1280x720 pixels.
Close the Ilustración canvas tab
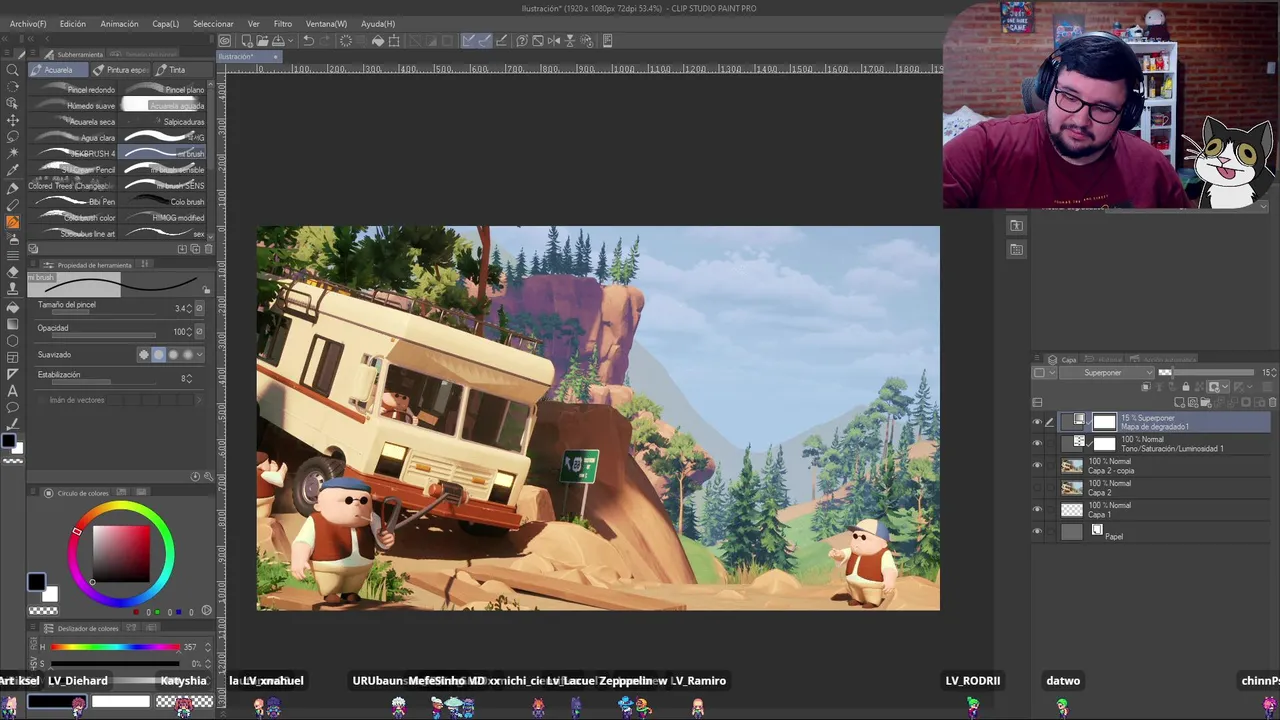pos(276,57)
